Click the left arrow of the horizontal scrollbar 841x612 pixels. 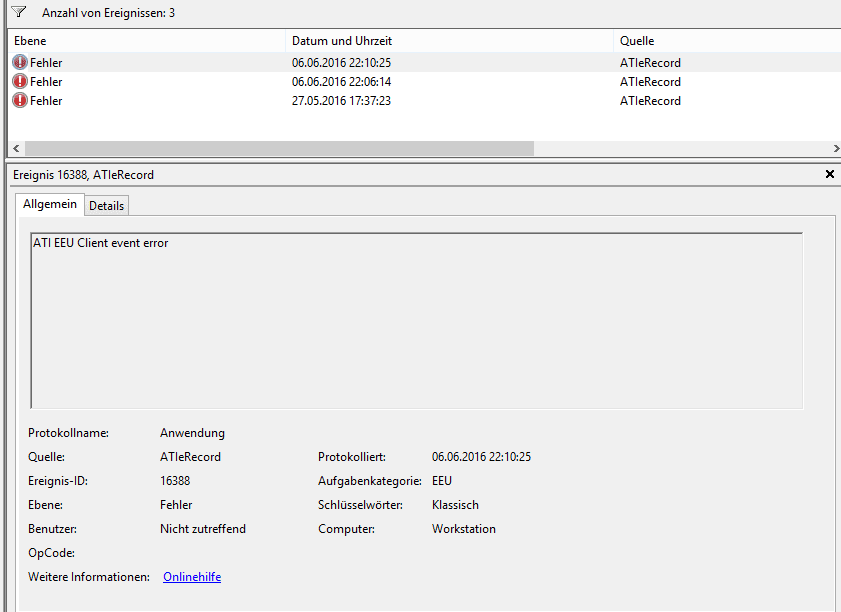(x=14, y=148)
